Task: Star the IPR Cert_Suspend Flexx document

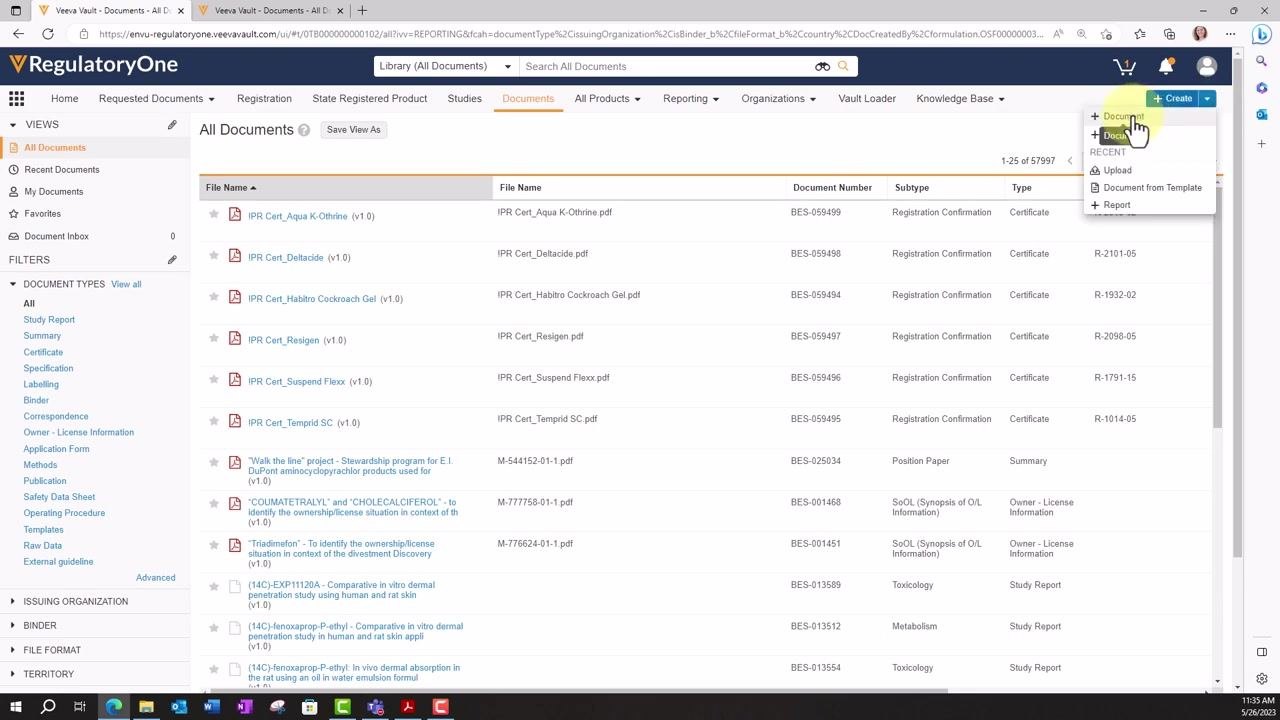Action: click(x=213, y=380)
